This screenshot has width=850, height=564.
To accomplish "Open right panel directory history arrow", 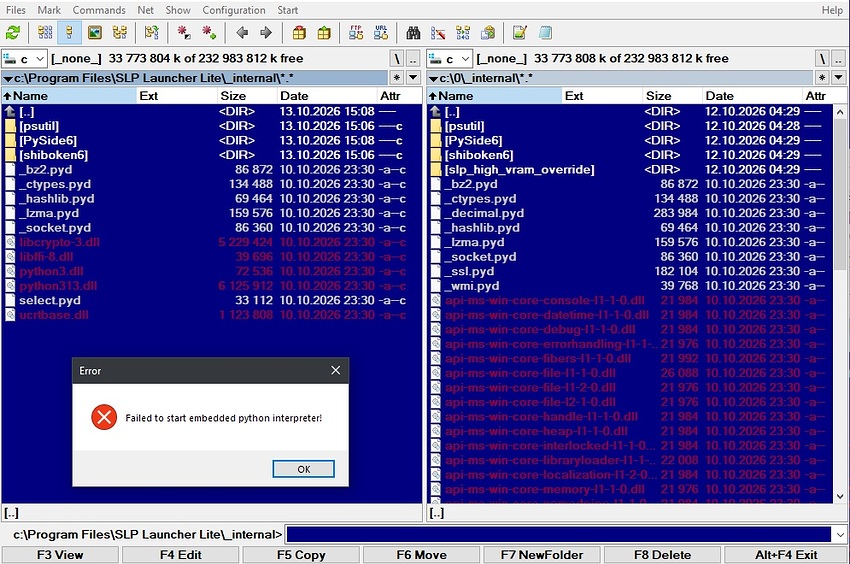I will (x=839, y=78).
